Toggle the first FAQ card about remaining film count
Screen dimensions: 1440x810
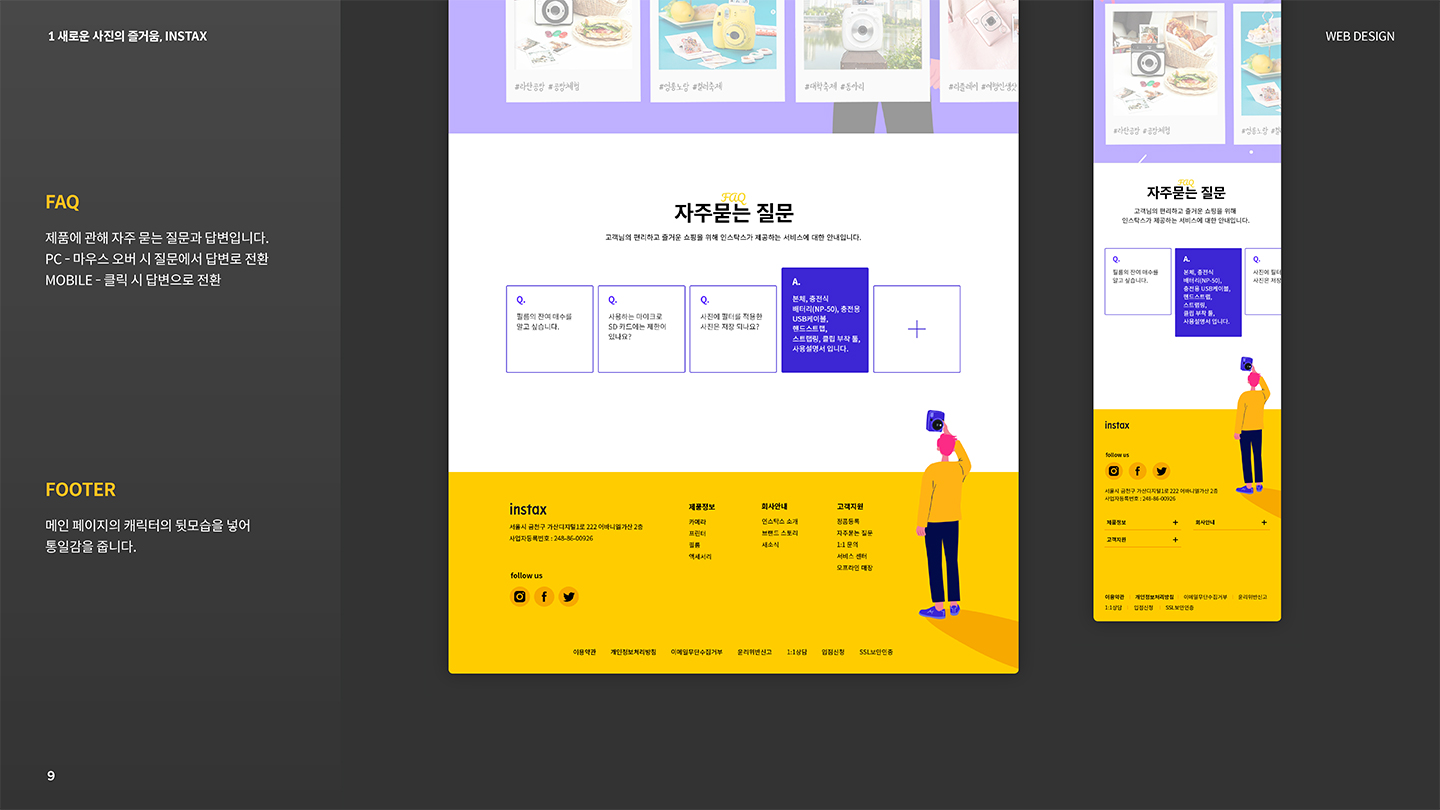pos(549,329)
